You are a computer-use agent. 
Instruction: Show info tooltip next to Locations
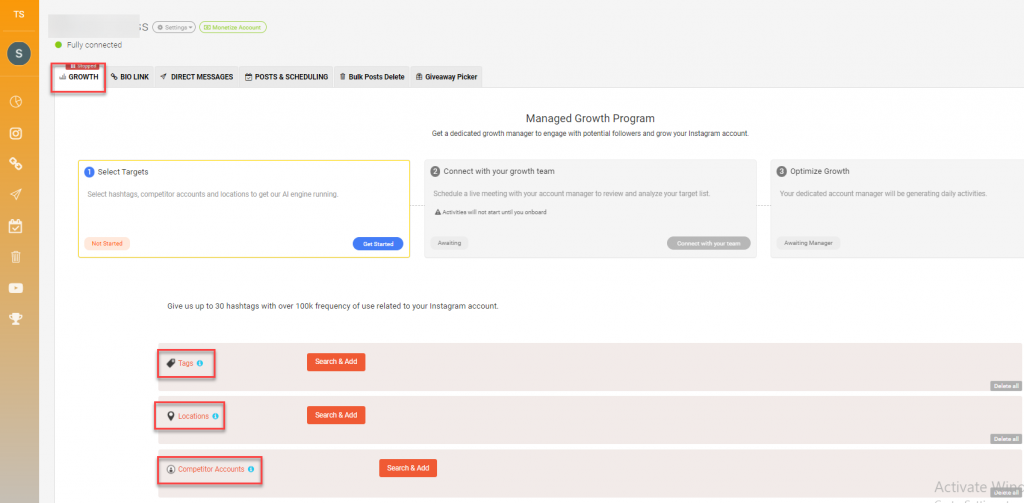[x=216, y=416]
